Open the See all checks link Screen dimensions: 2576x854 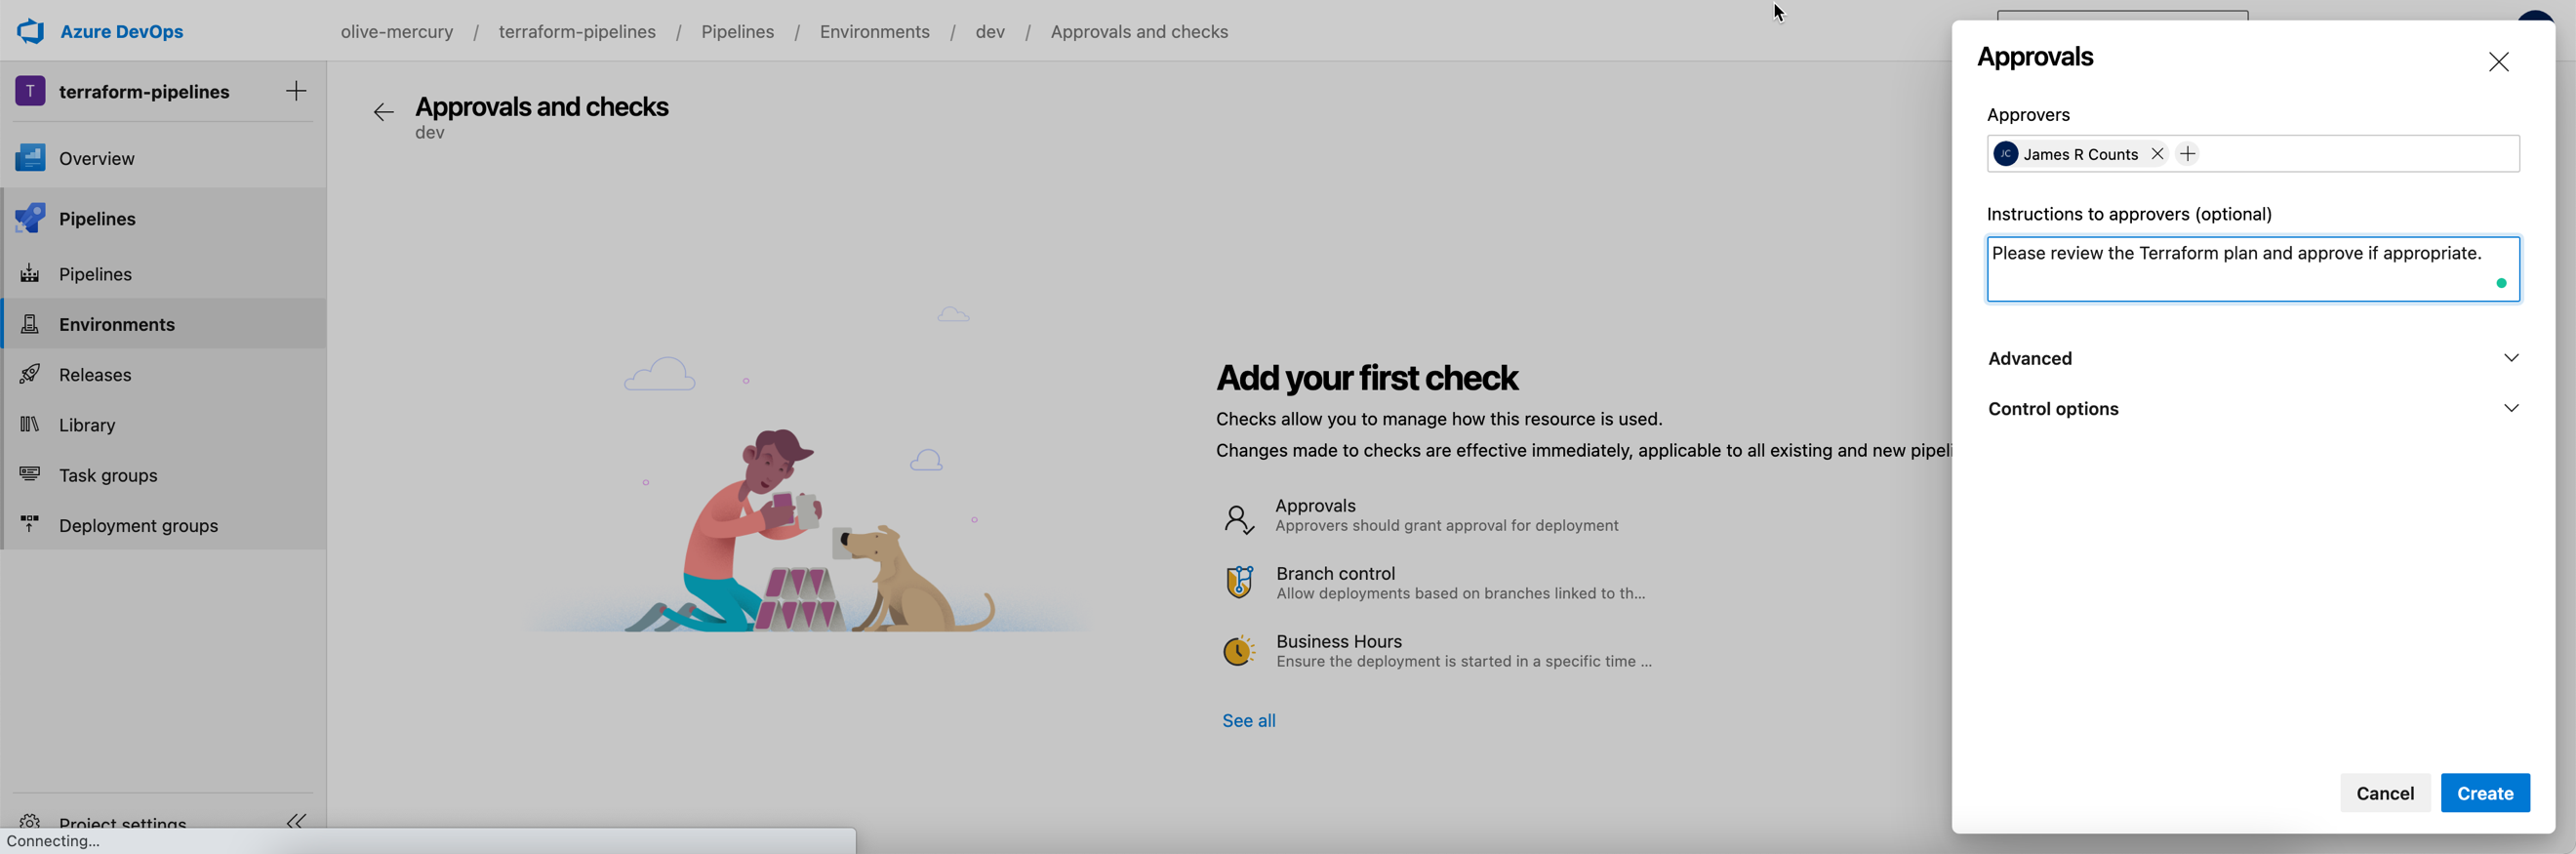(1248, 720)
